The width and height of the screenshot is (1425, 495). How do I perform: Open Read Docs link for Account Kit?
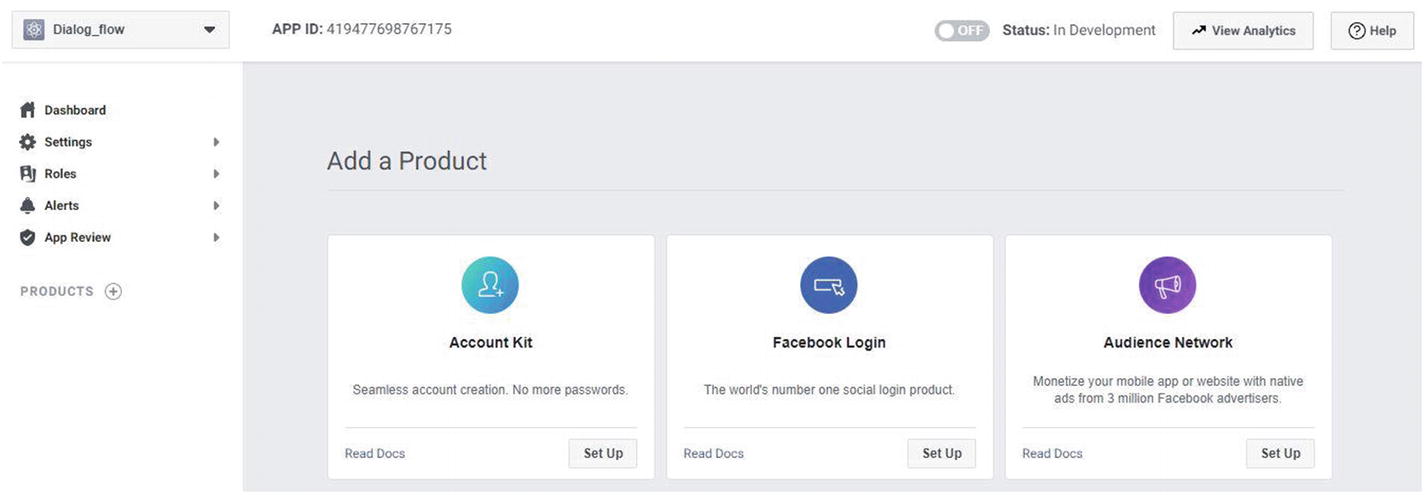tap(375, 453)
